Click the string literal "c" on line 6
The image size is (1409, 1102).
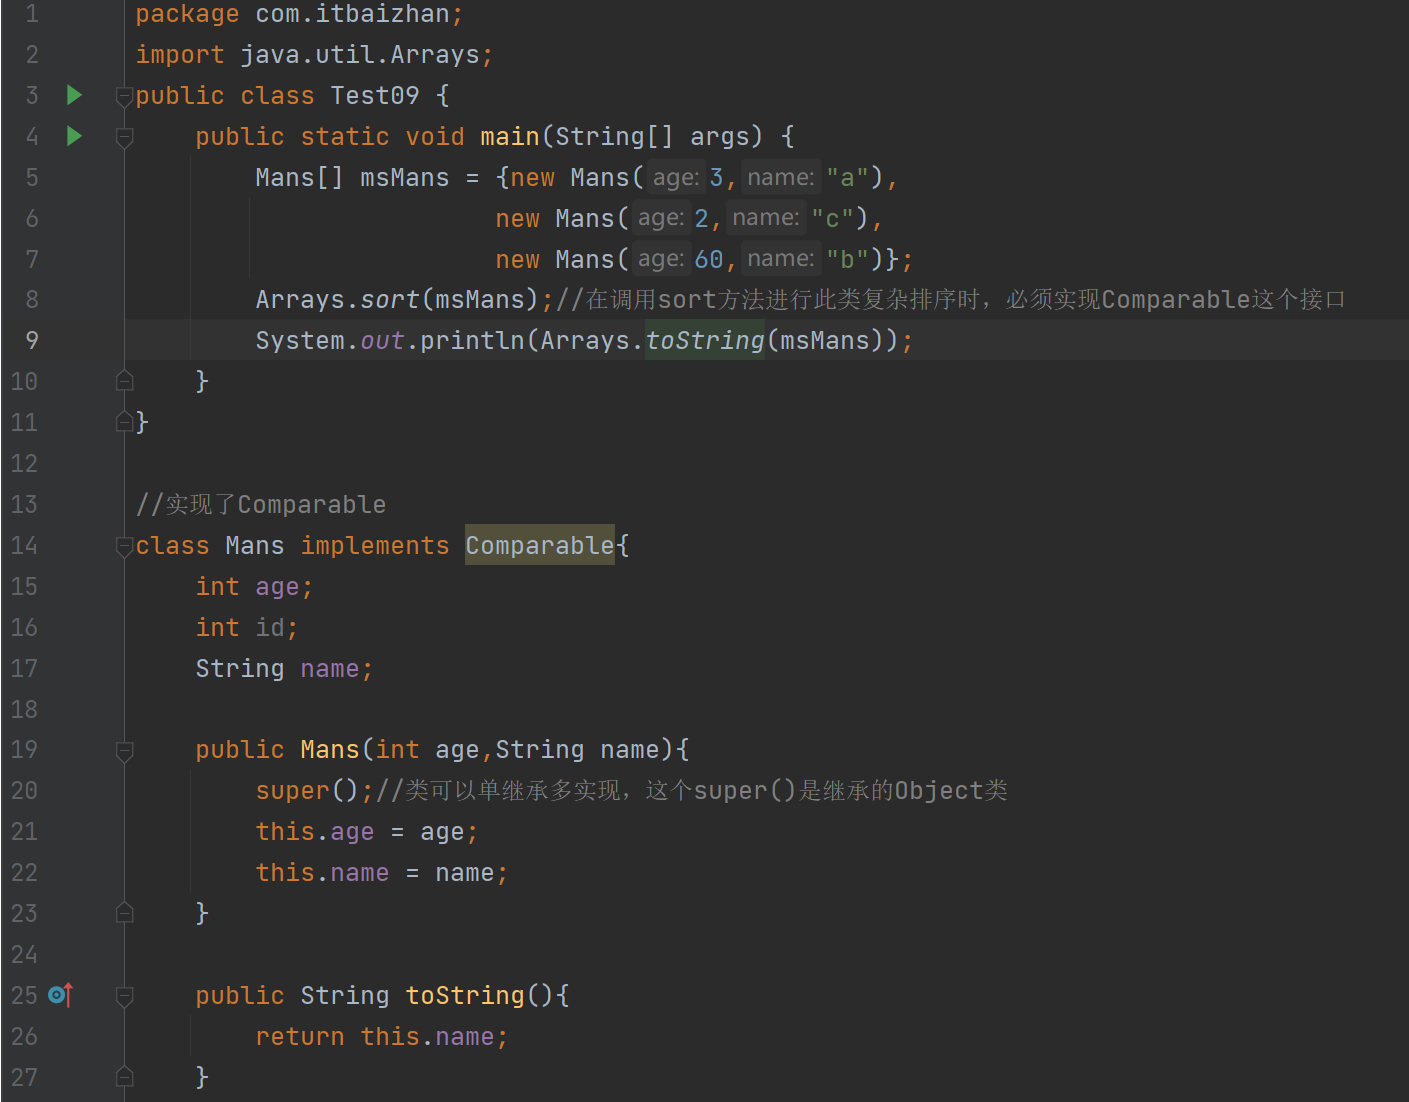point(832,219)
